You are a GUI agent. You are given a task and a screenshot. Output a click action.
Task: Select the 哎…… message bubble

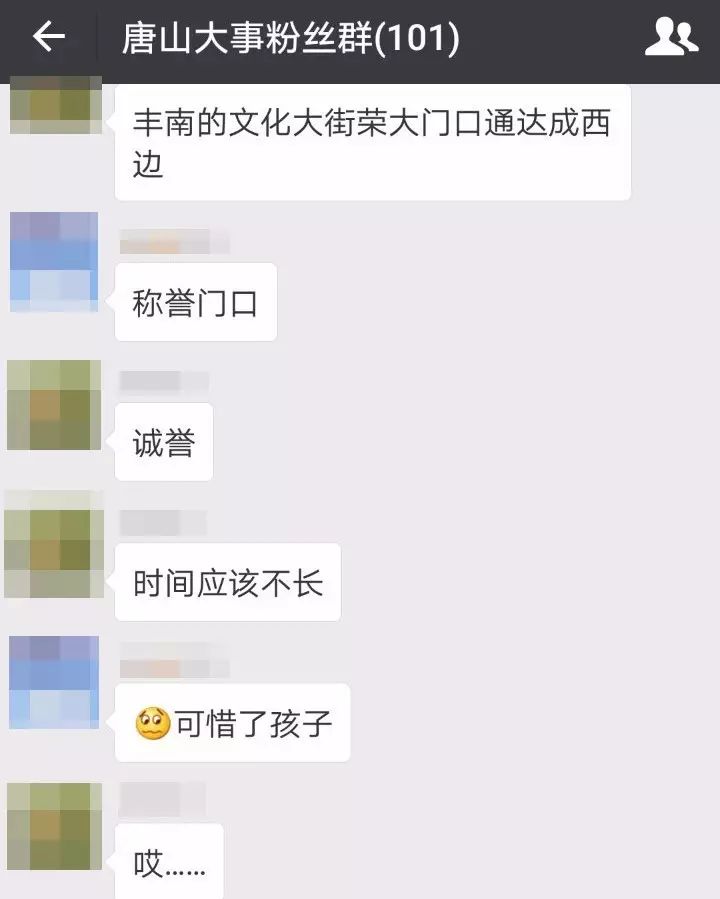[169, 861]
